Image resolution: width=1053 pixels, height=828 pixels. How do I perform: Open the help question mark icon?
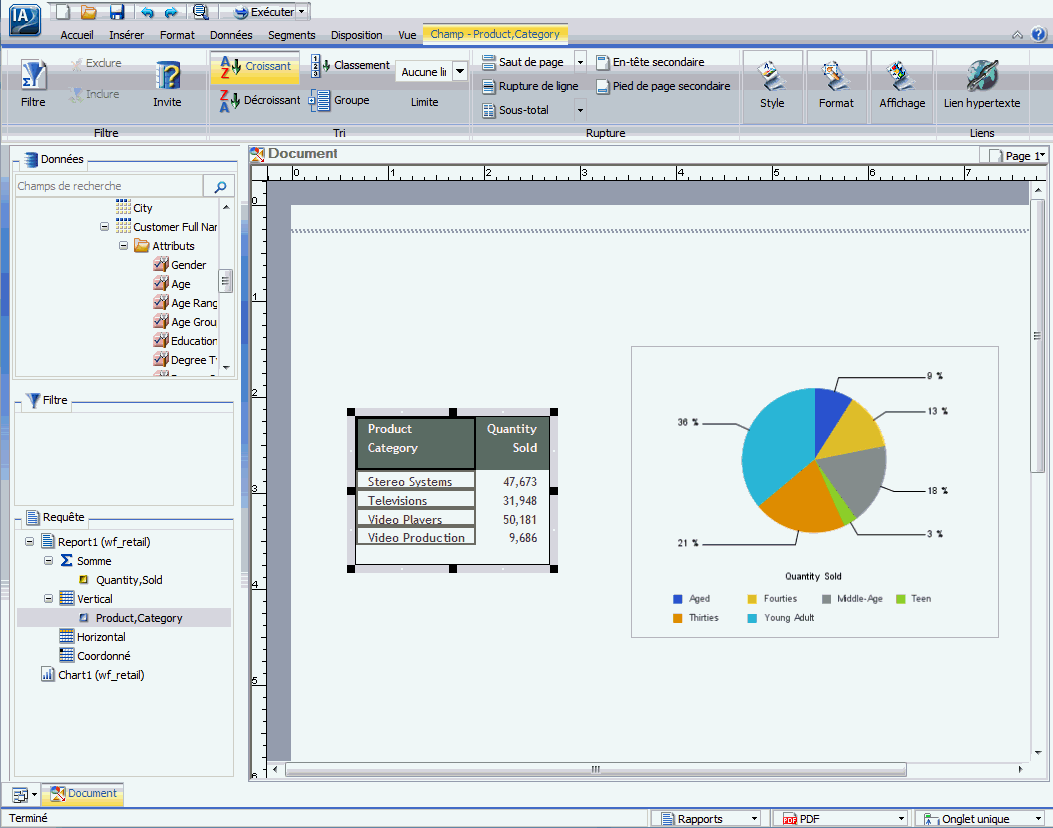tap(1038, 34)
